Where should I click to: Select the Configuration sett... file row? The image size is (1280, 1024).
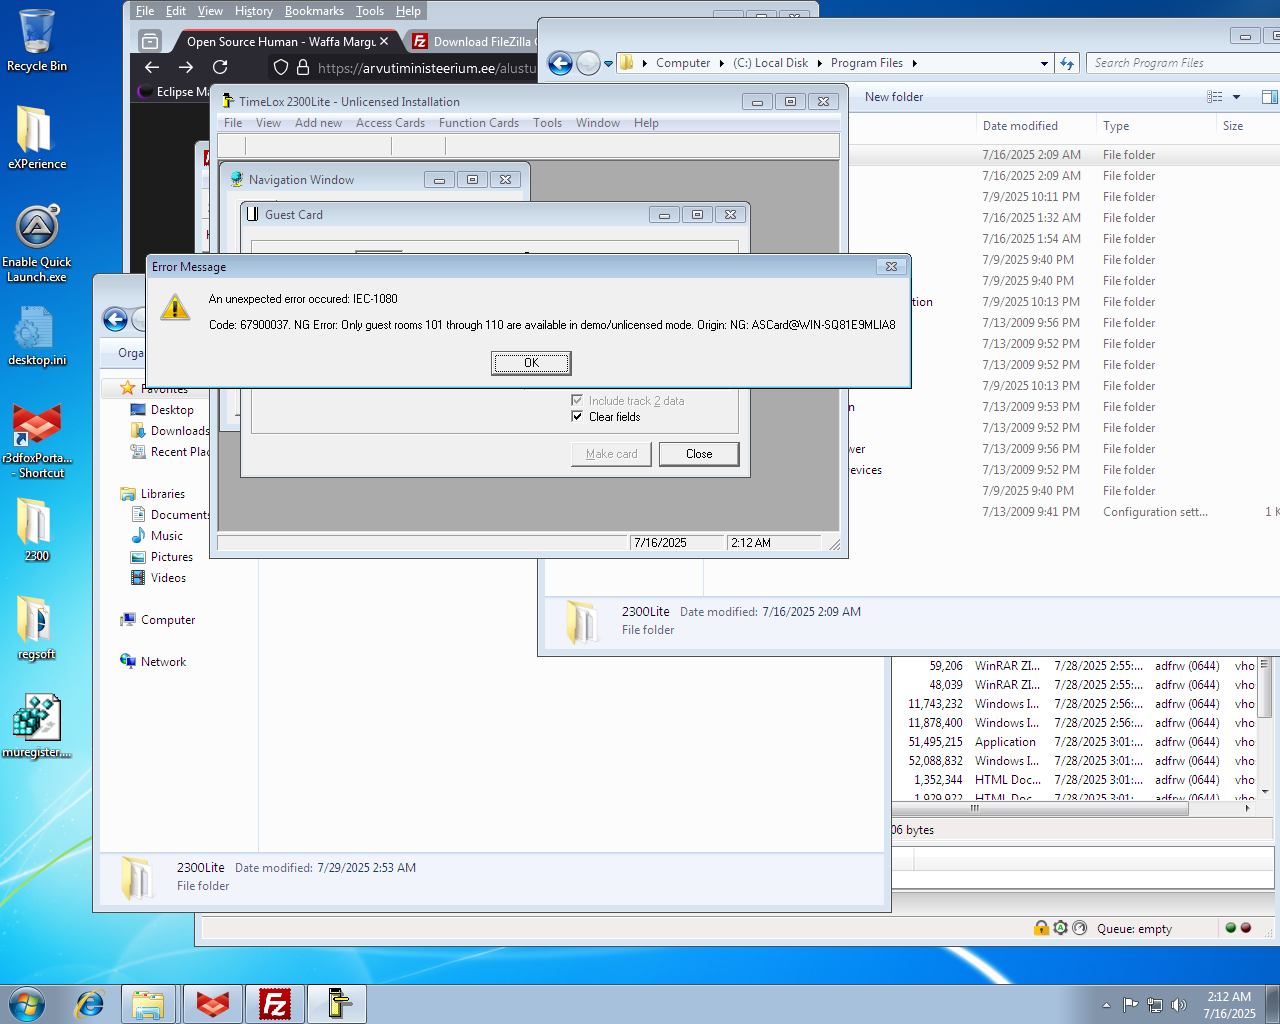coord(1062,512)
